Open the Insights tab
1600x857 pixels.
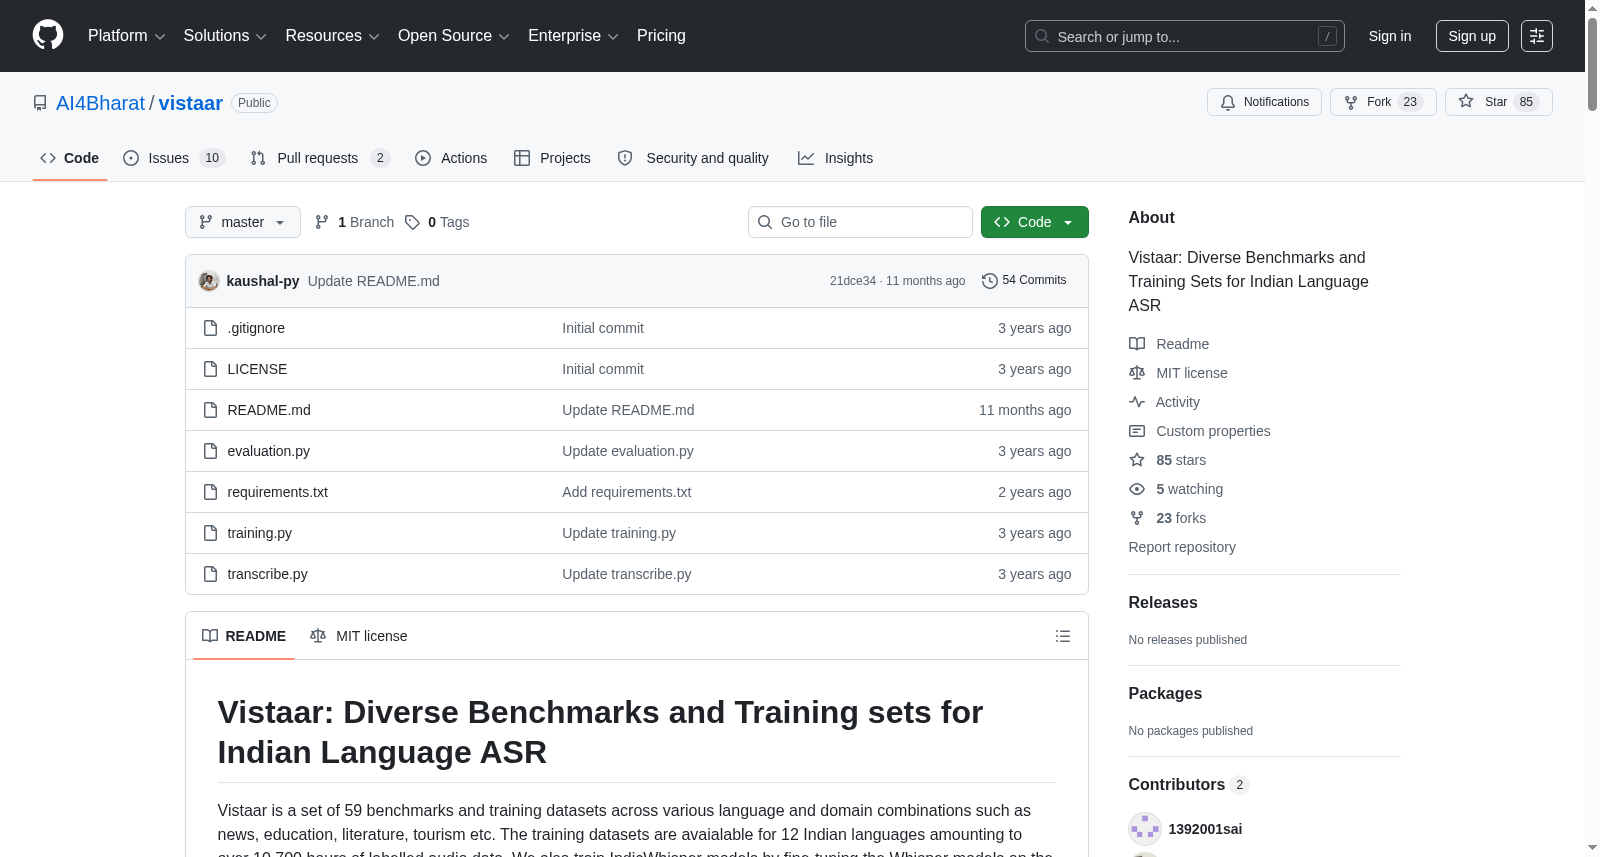click(x=835, y=158)
